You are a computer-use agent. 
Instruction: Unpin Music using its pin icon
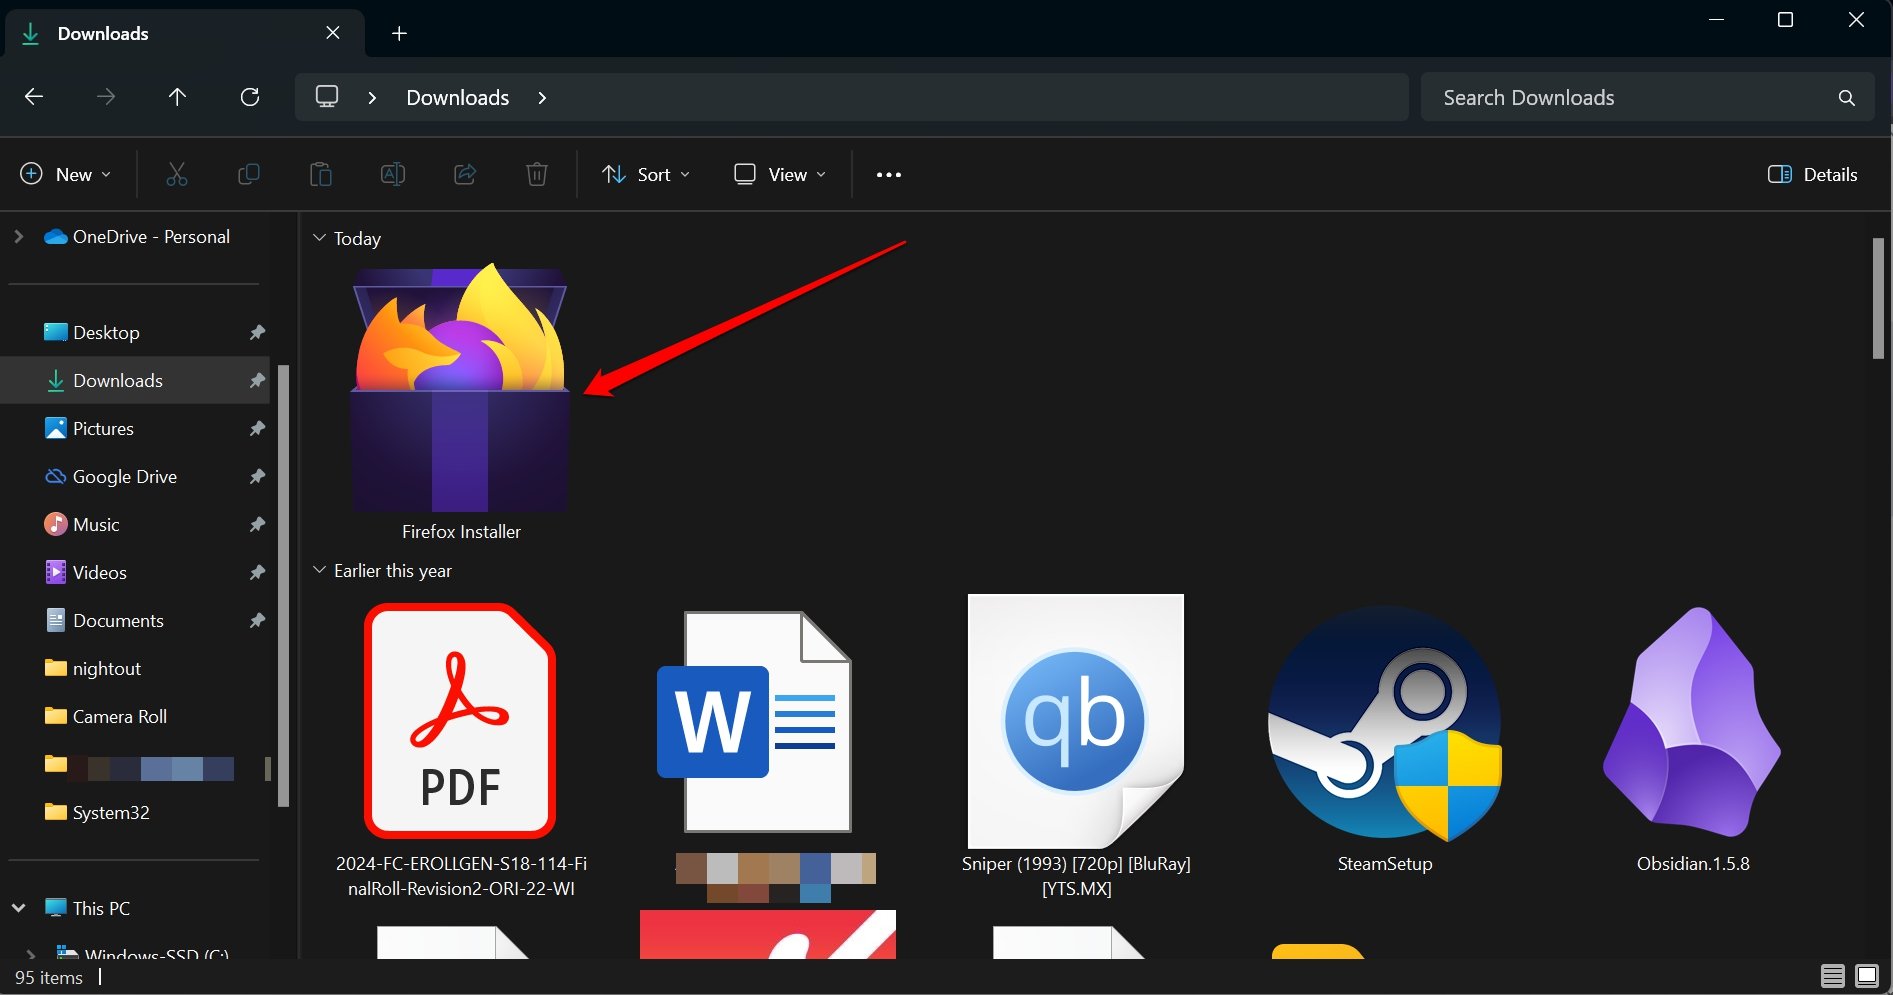[257, 524]
